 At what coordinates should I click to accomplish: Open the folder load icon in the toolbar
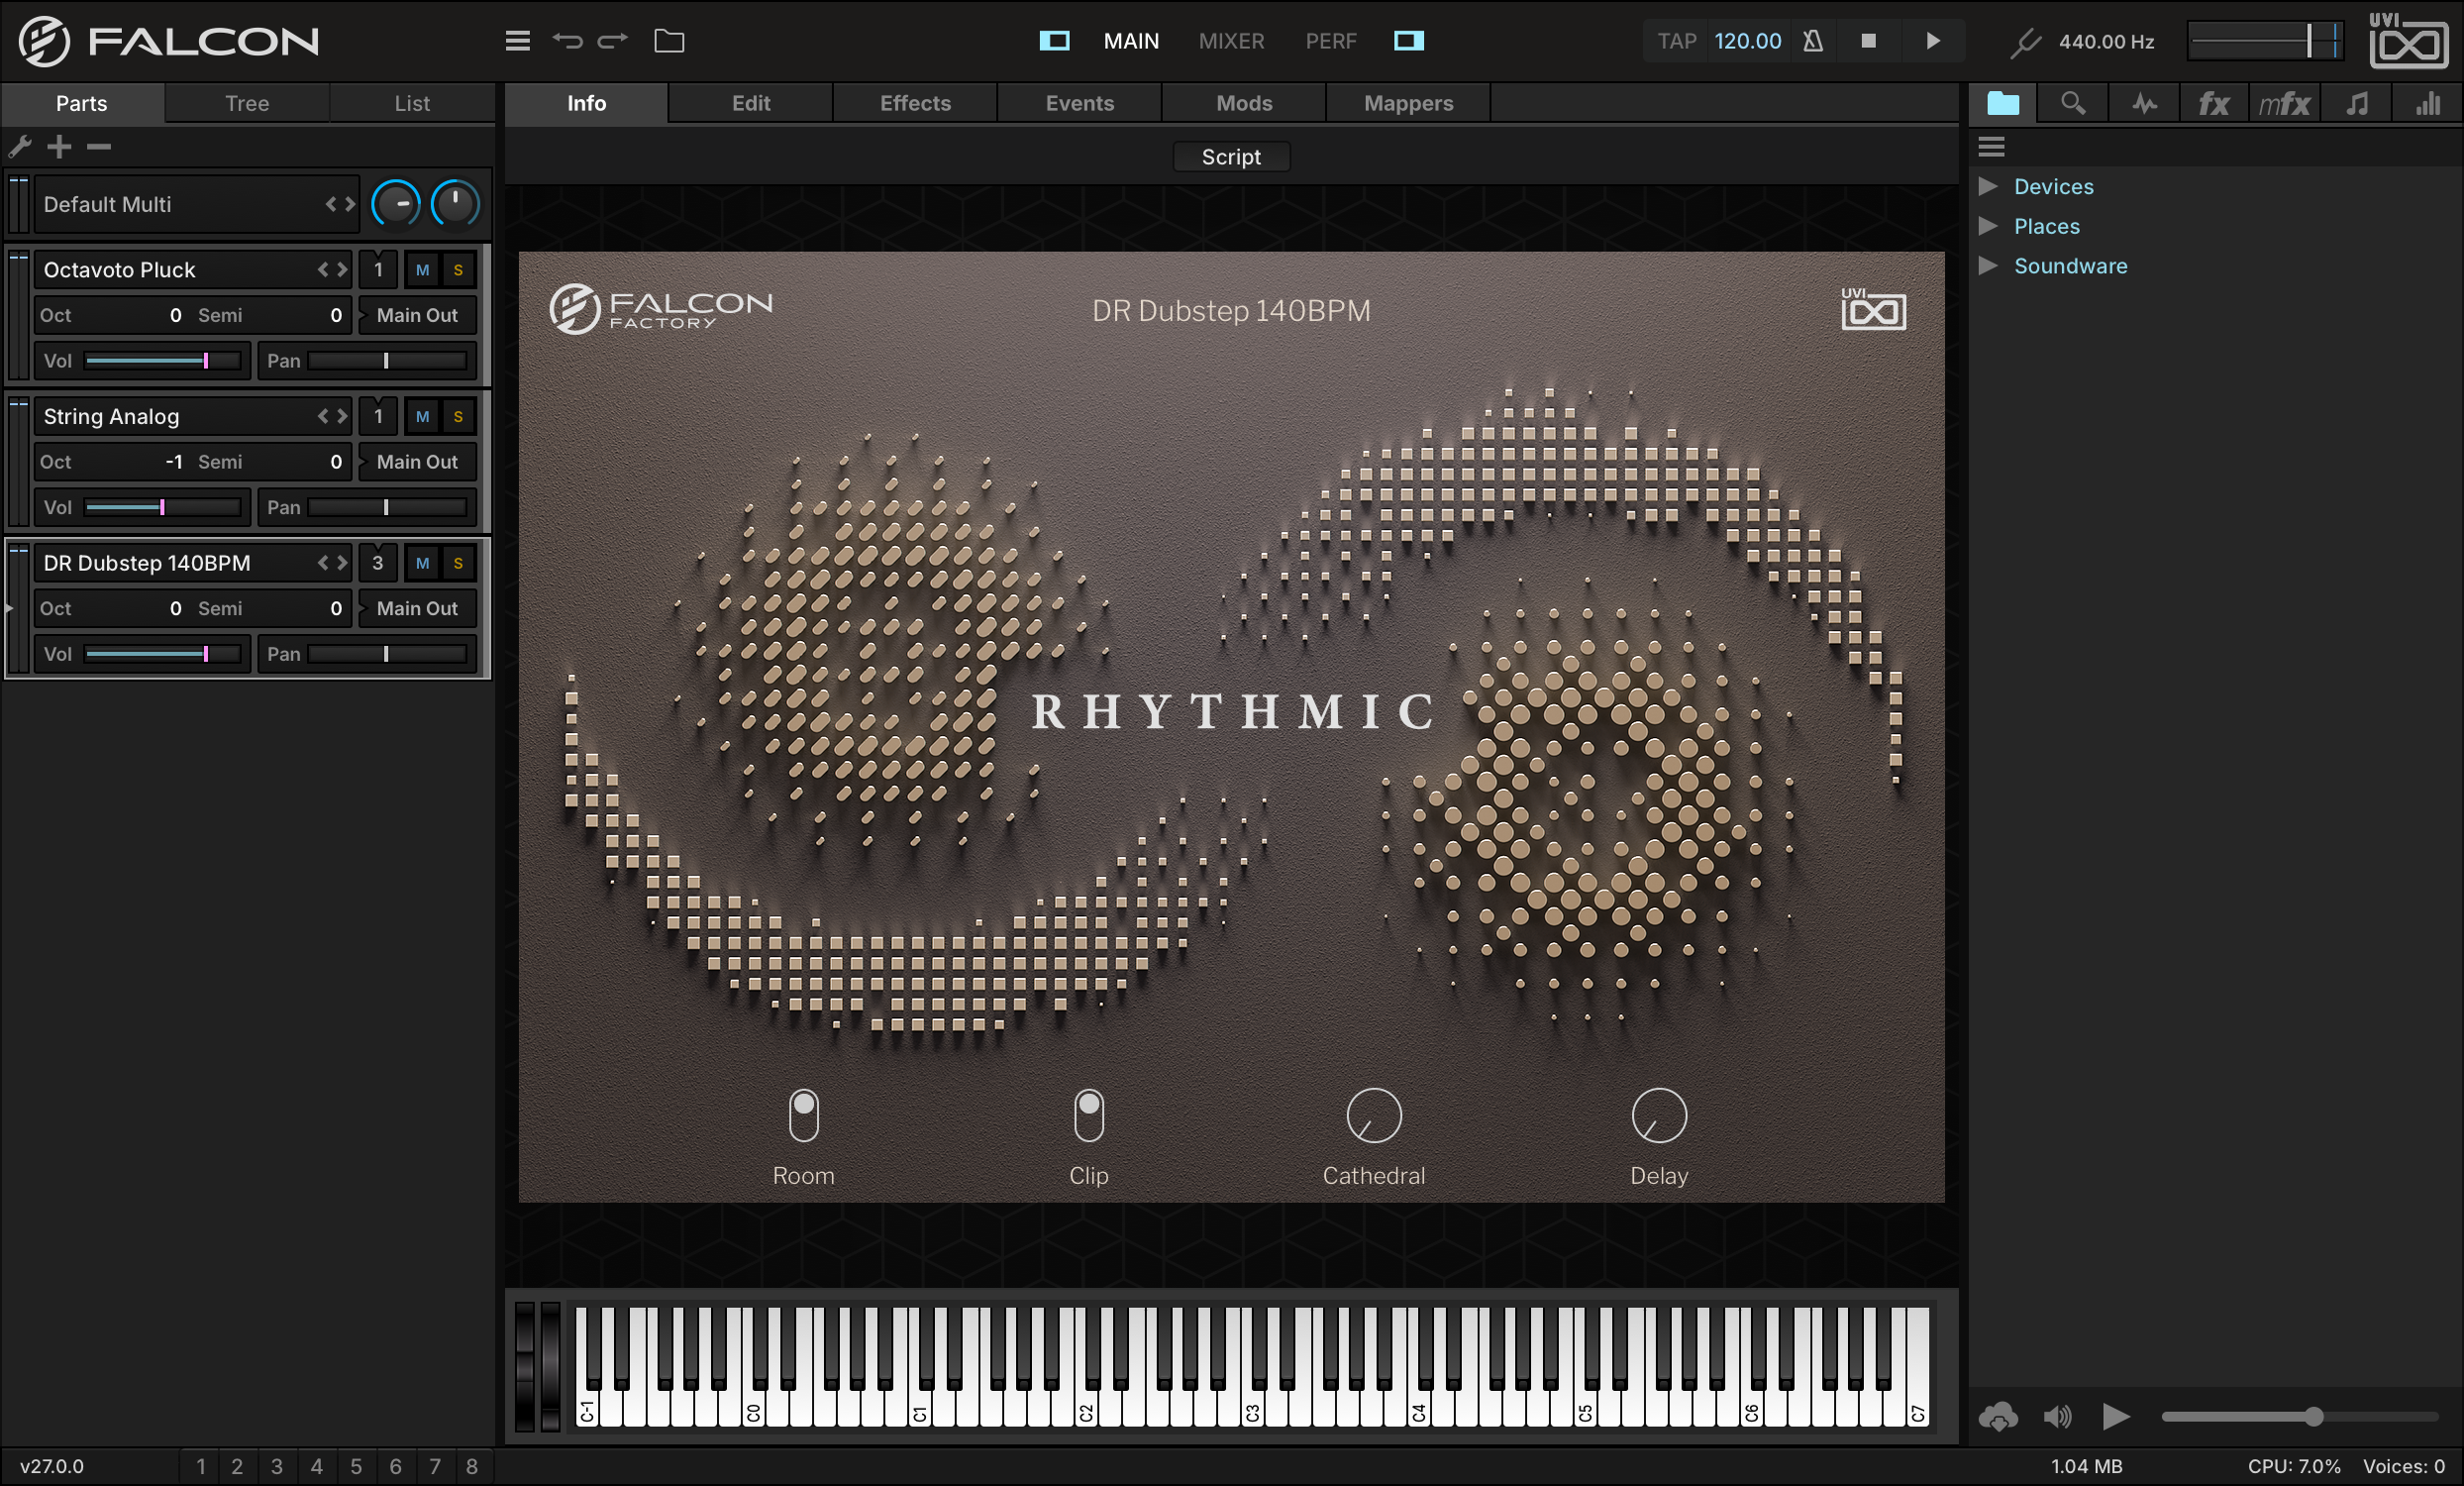tap(669, 41)
